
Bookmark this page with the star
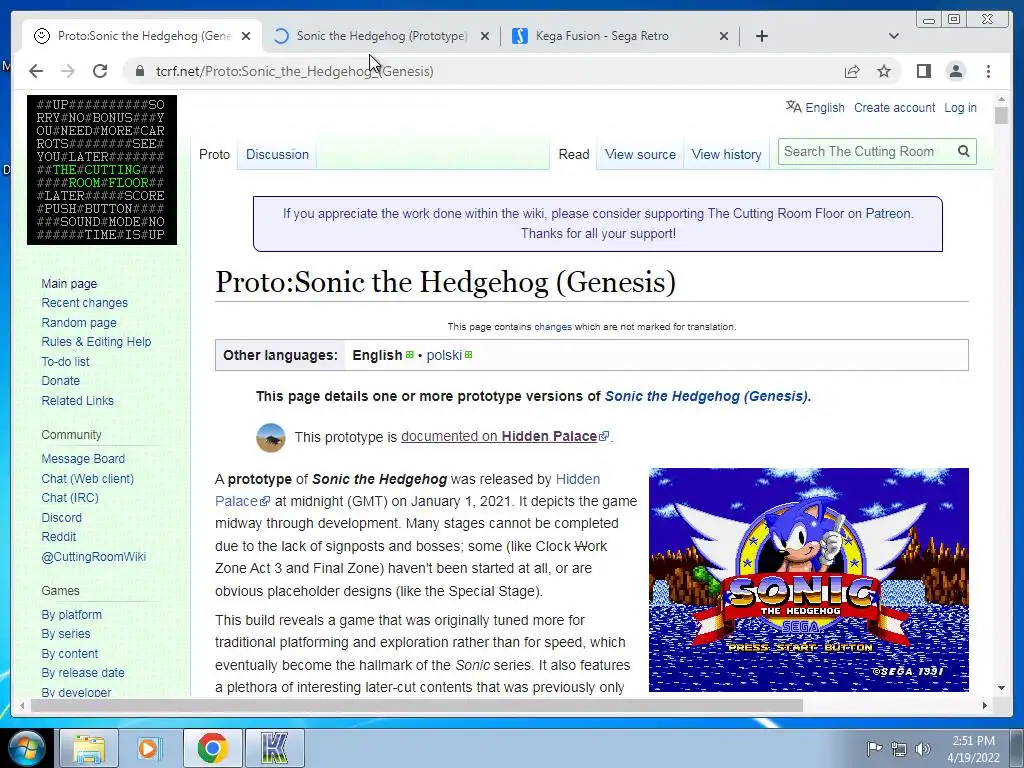point(884,71)
